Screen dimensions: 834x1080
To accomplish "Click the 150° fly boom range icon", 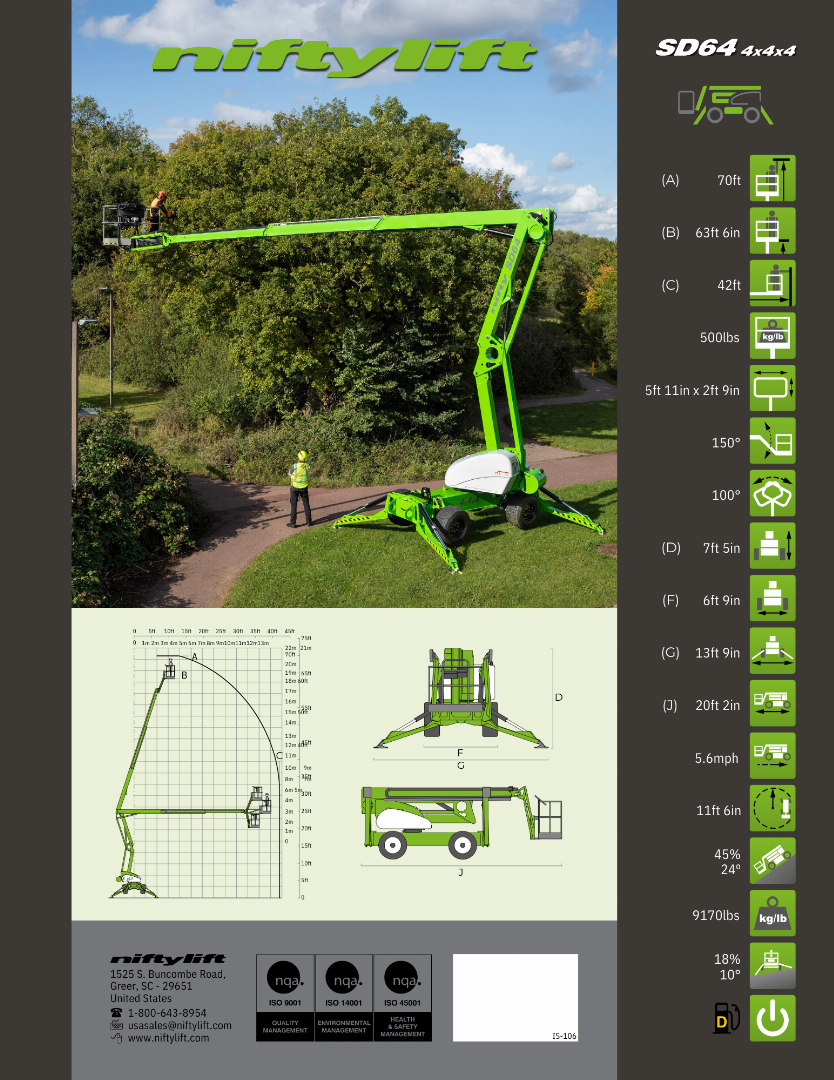I will coord(771,441).
